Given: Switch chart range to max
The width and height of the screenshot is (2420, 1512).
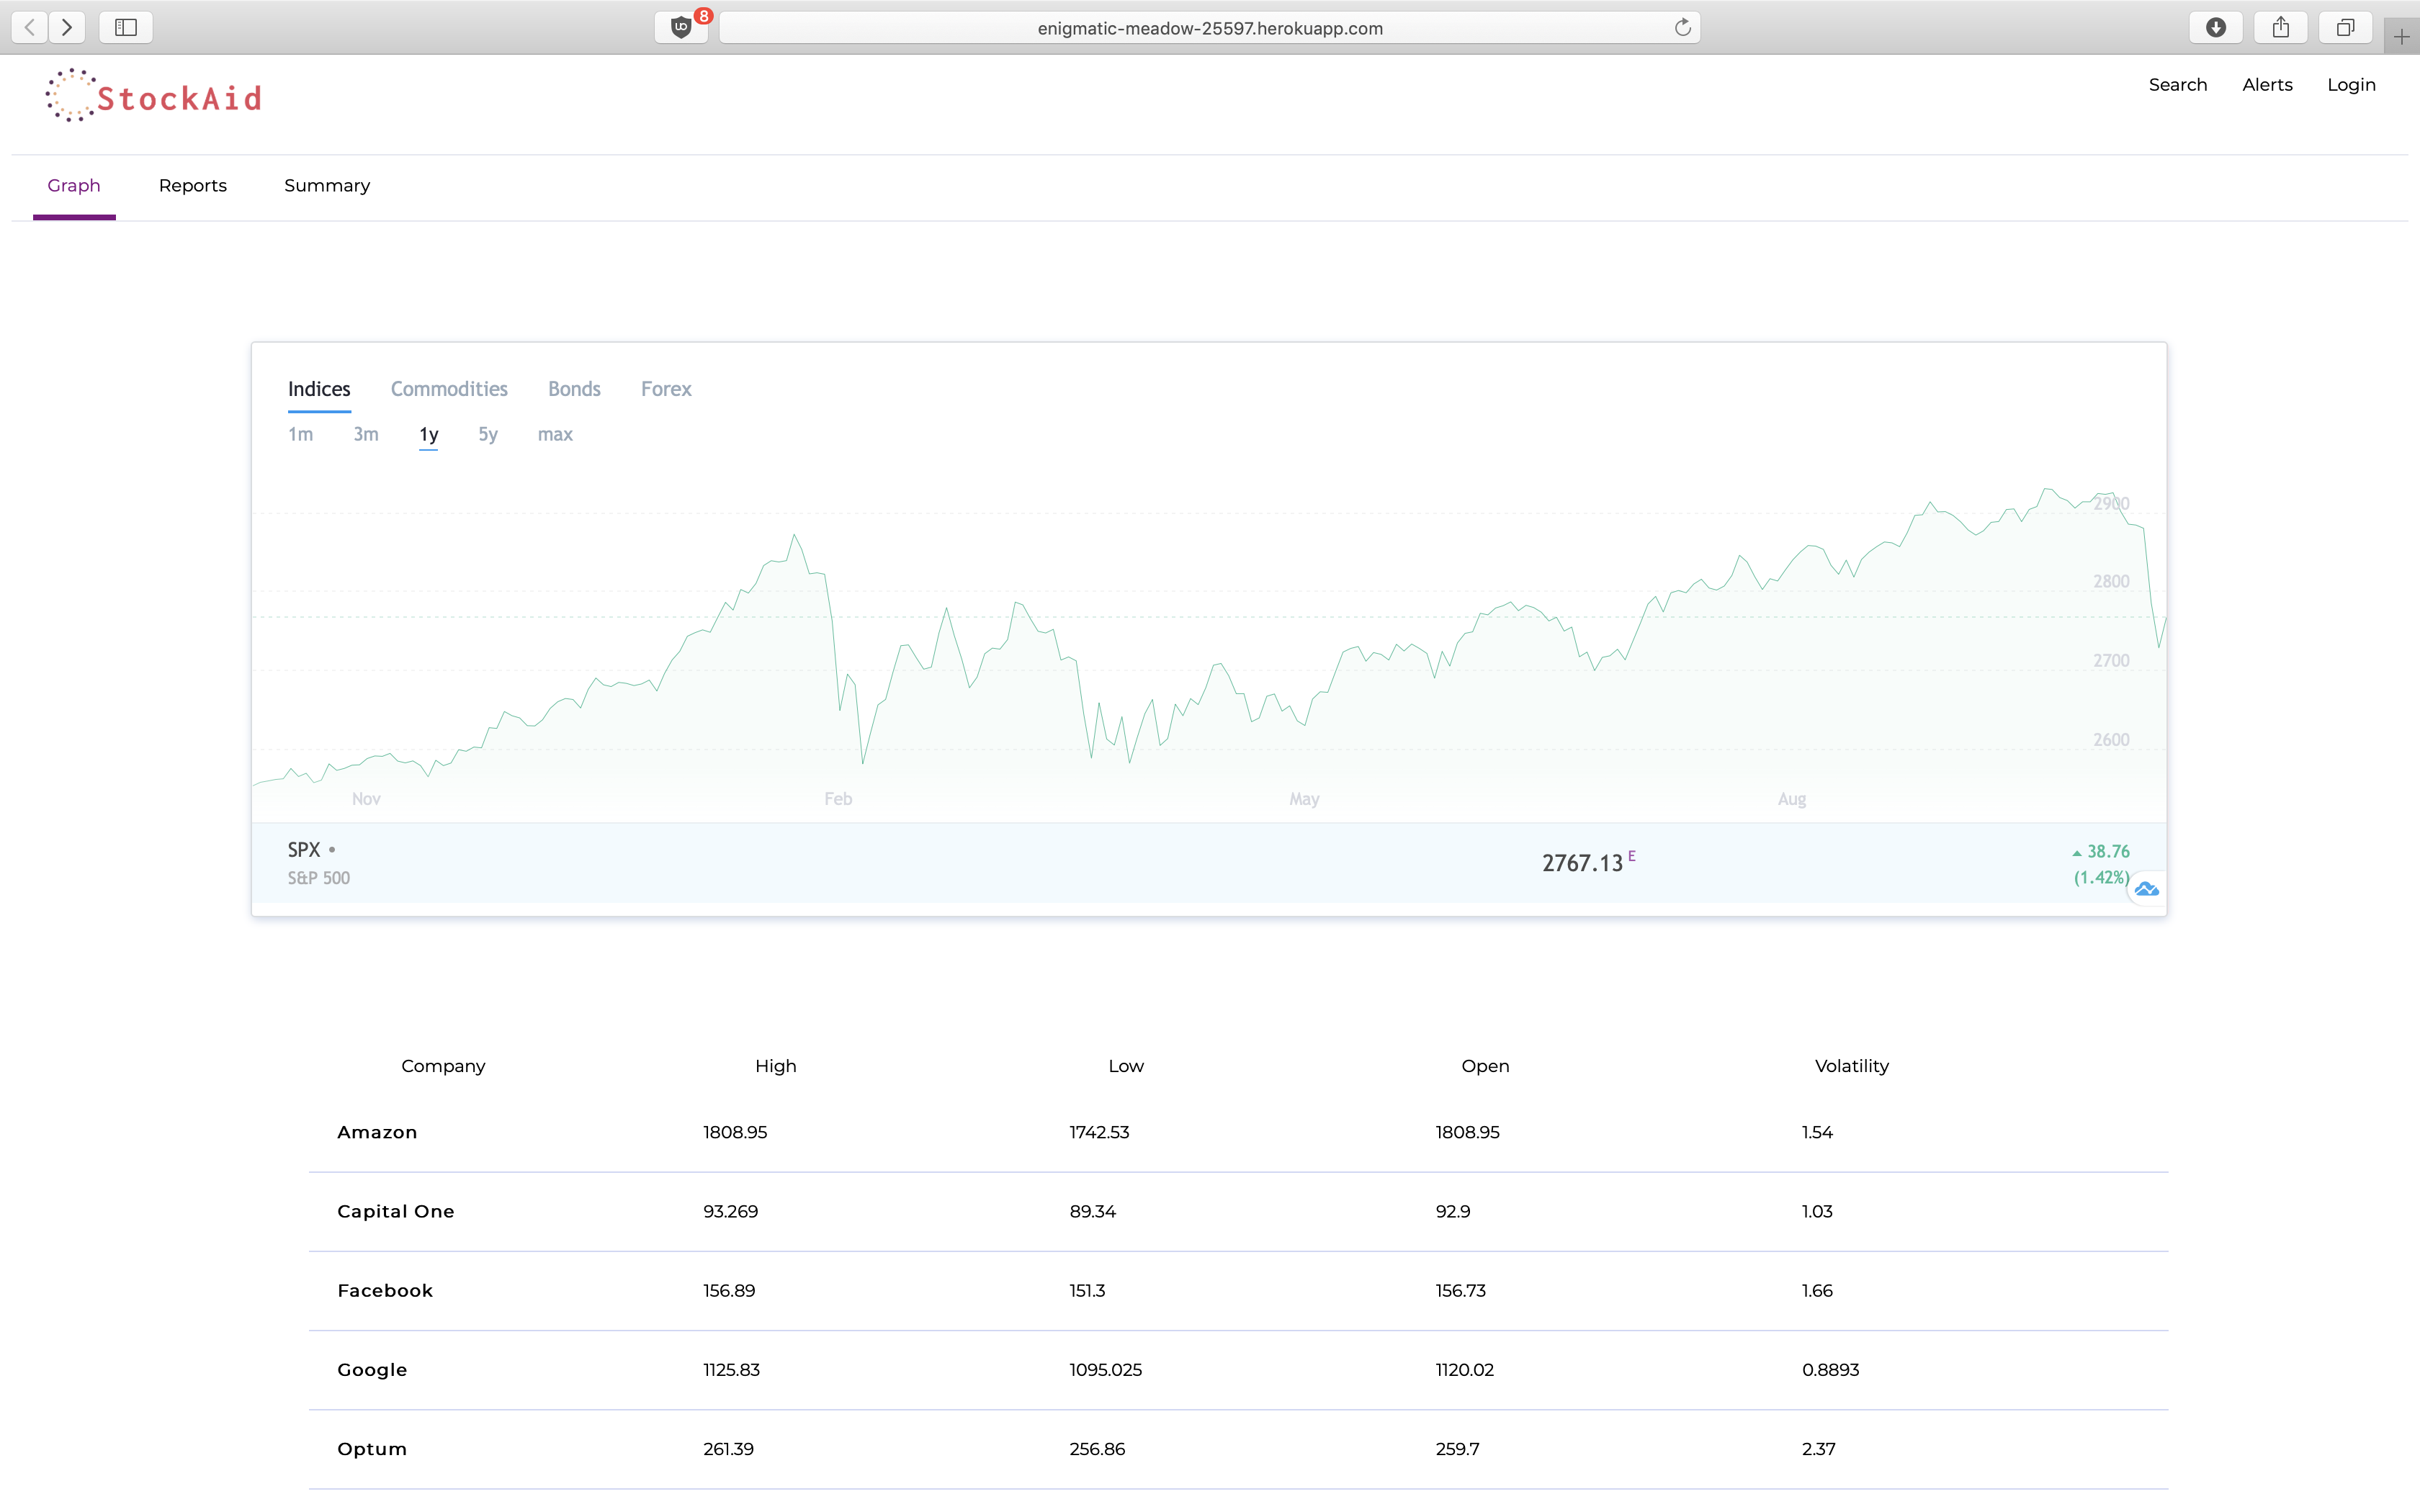Looking at the screenshot, I should pyautogui.click(x=555, y=434).
